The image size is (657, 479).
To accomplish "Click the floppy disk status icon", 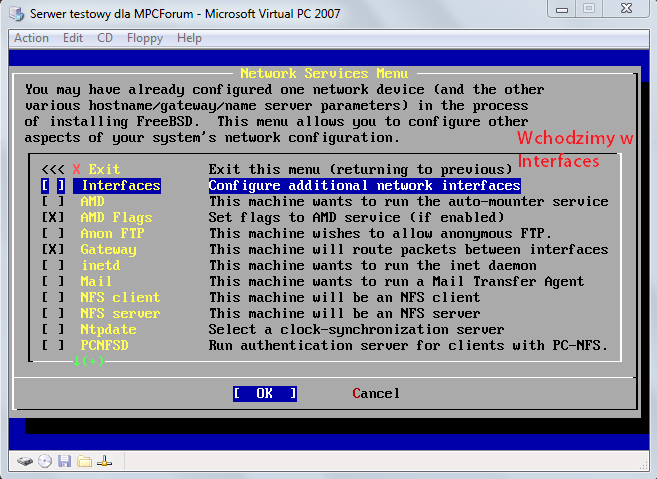I will (65, 461).
